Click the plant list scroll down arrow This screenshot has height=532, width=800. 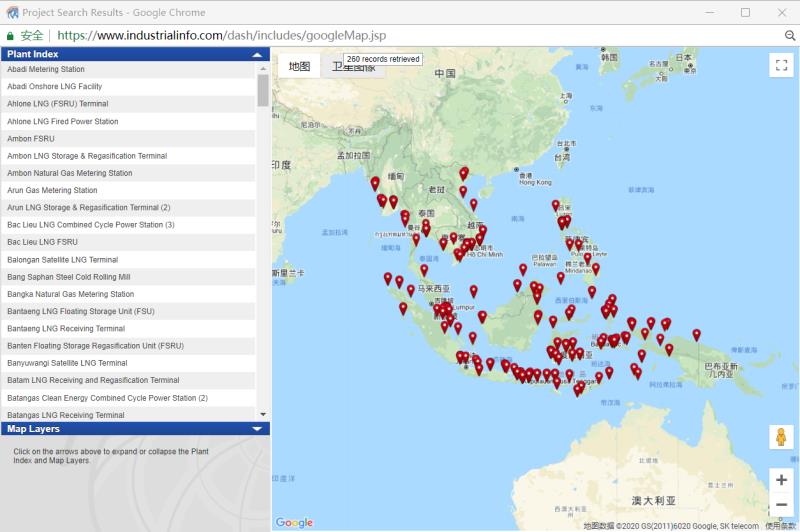click(x=263, y=414)
